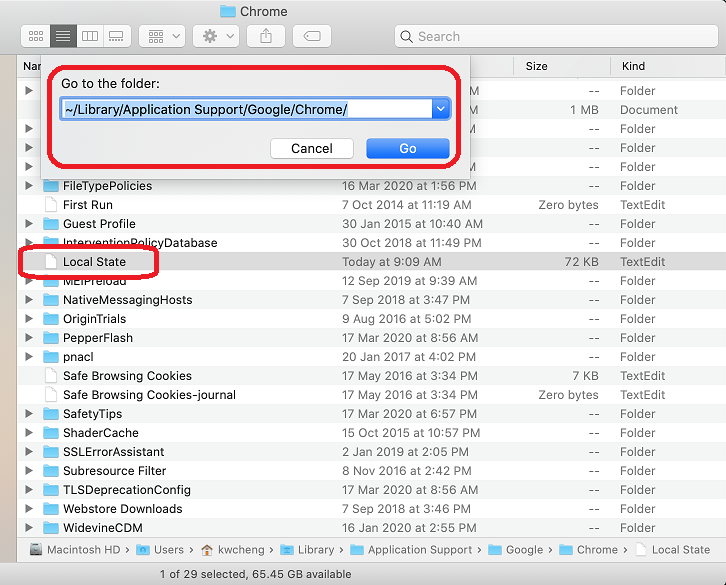
Task: Click the Subresource Filter folder icon
Action: (50, 471)
